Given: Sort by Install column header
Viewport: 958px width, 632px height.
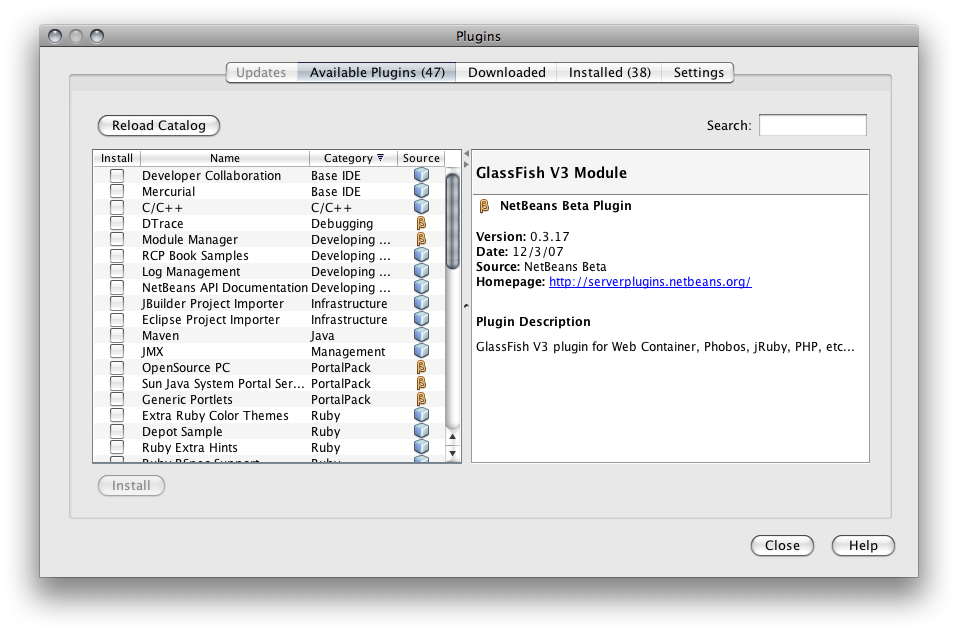Looking at the screenshot, I should point(117,158).
